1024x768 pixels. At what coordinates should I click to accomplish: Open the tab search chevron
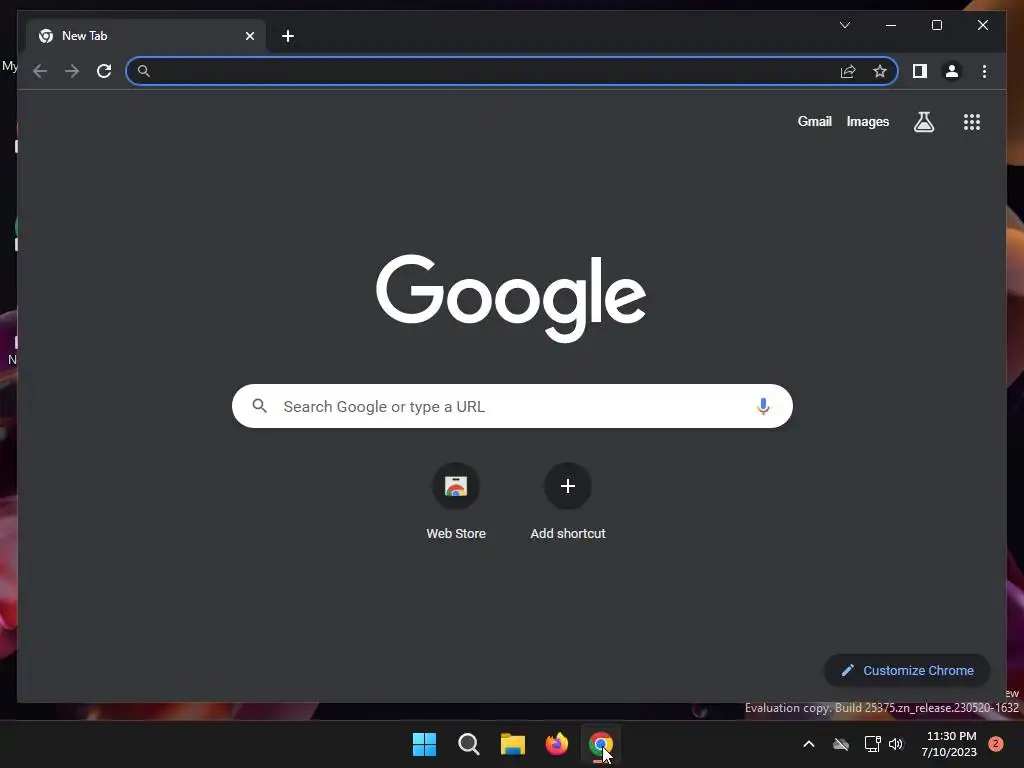tap(844, 25)
